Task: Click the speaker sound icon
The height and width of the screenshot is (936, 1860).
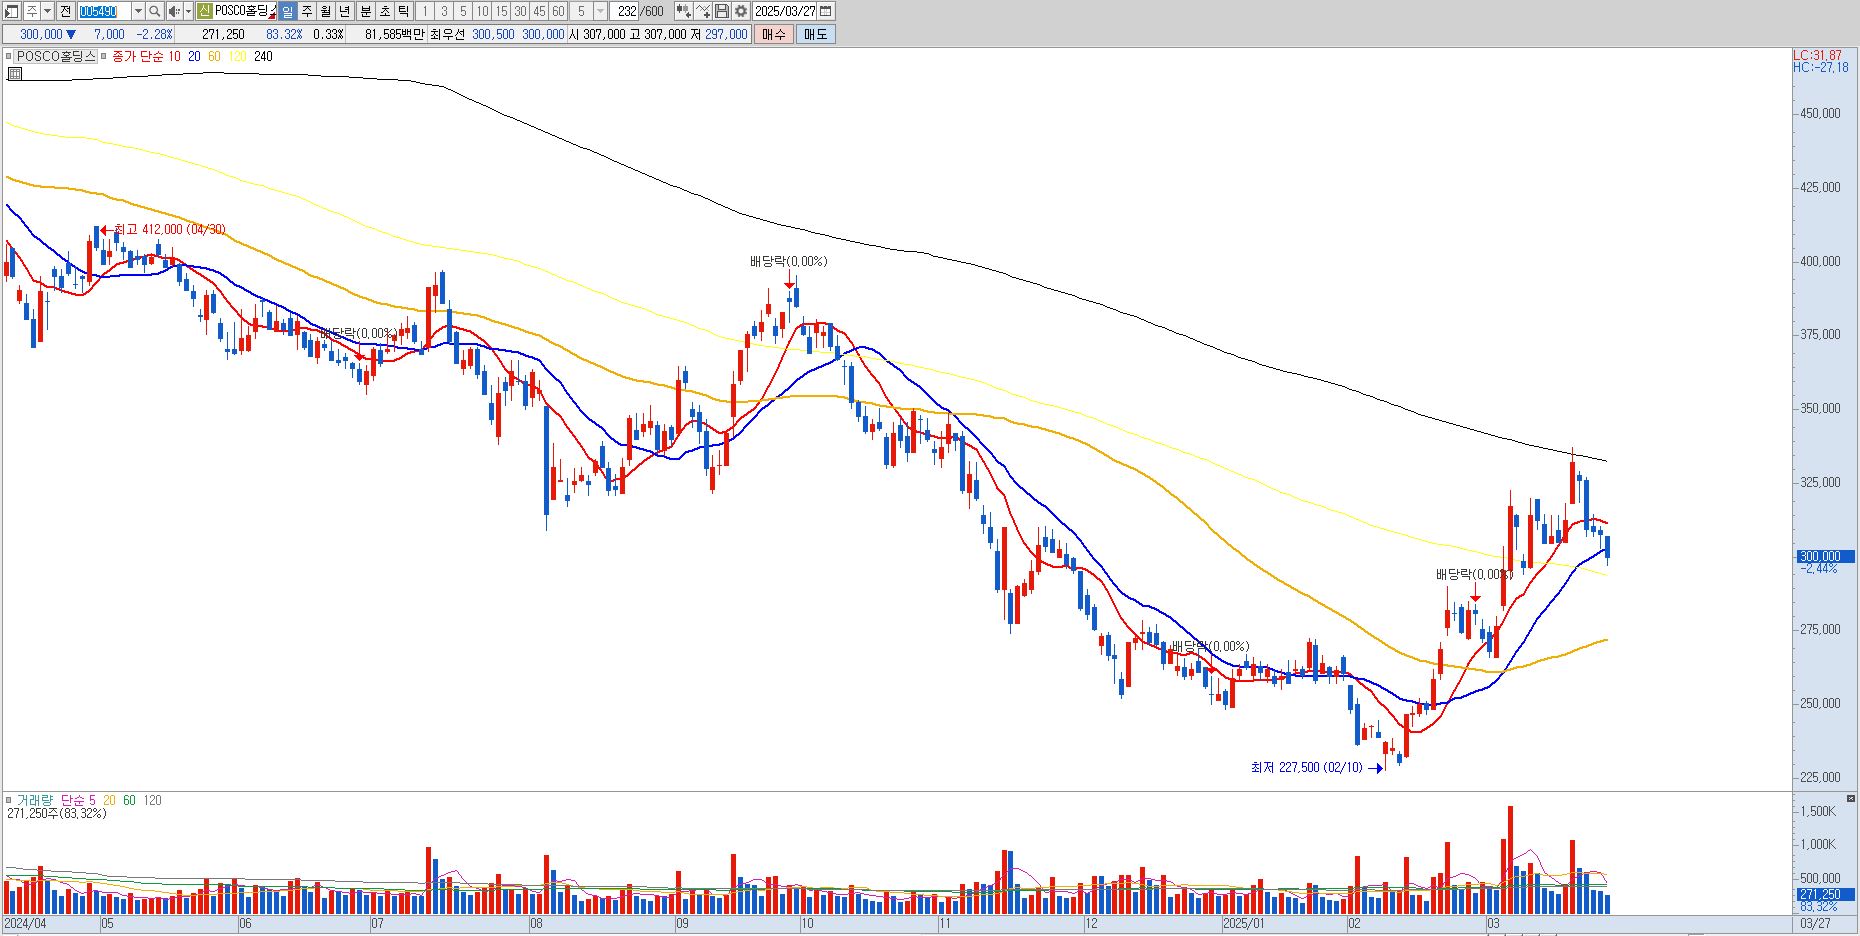Action: point(173,11)
